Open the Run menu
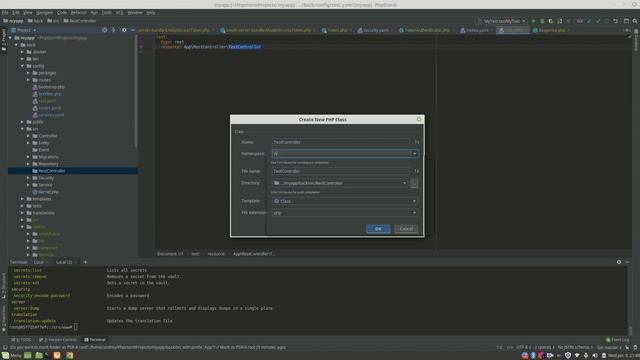The height and width of the screenshot is (360, 640). (94, 13)
